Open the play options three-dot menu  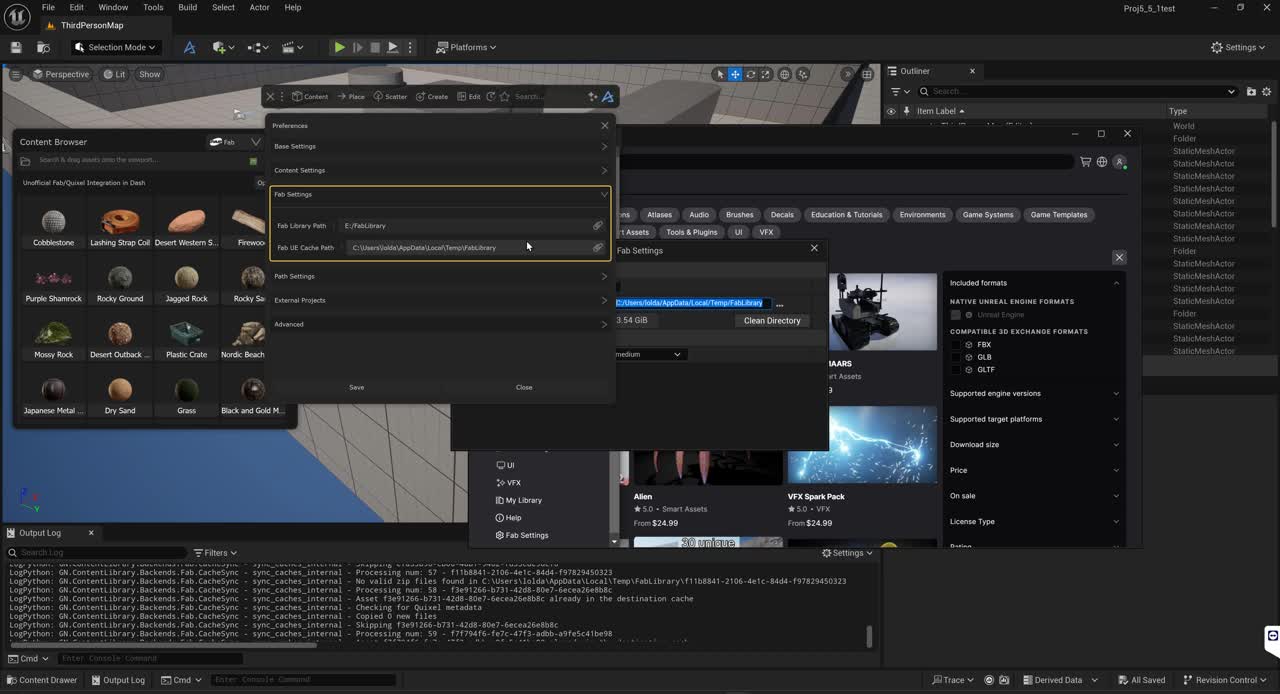tap(411, 47)
